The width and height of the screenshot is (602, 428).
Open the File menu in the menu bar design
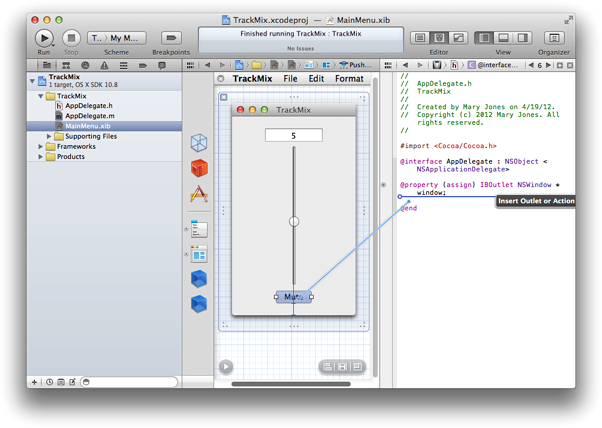point(290,79)
